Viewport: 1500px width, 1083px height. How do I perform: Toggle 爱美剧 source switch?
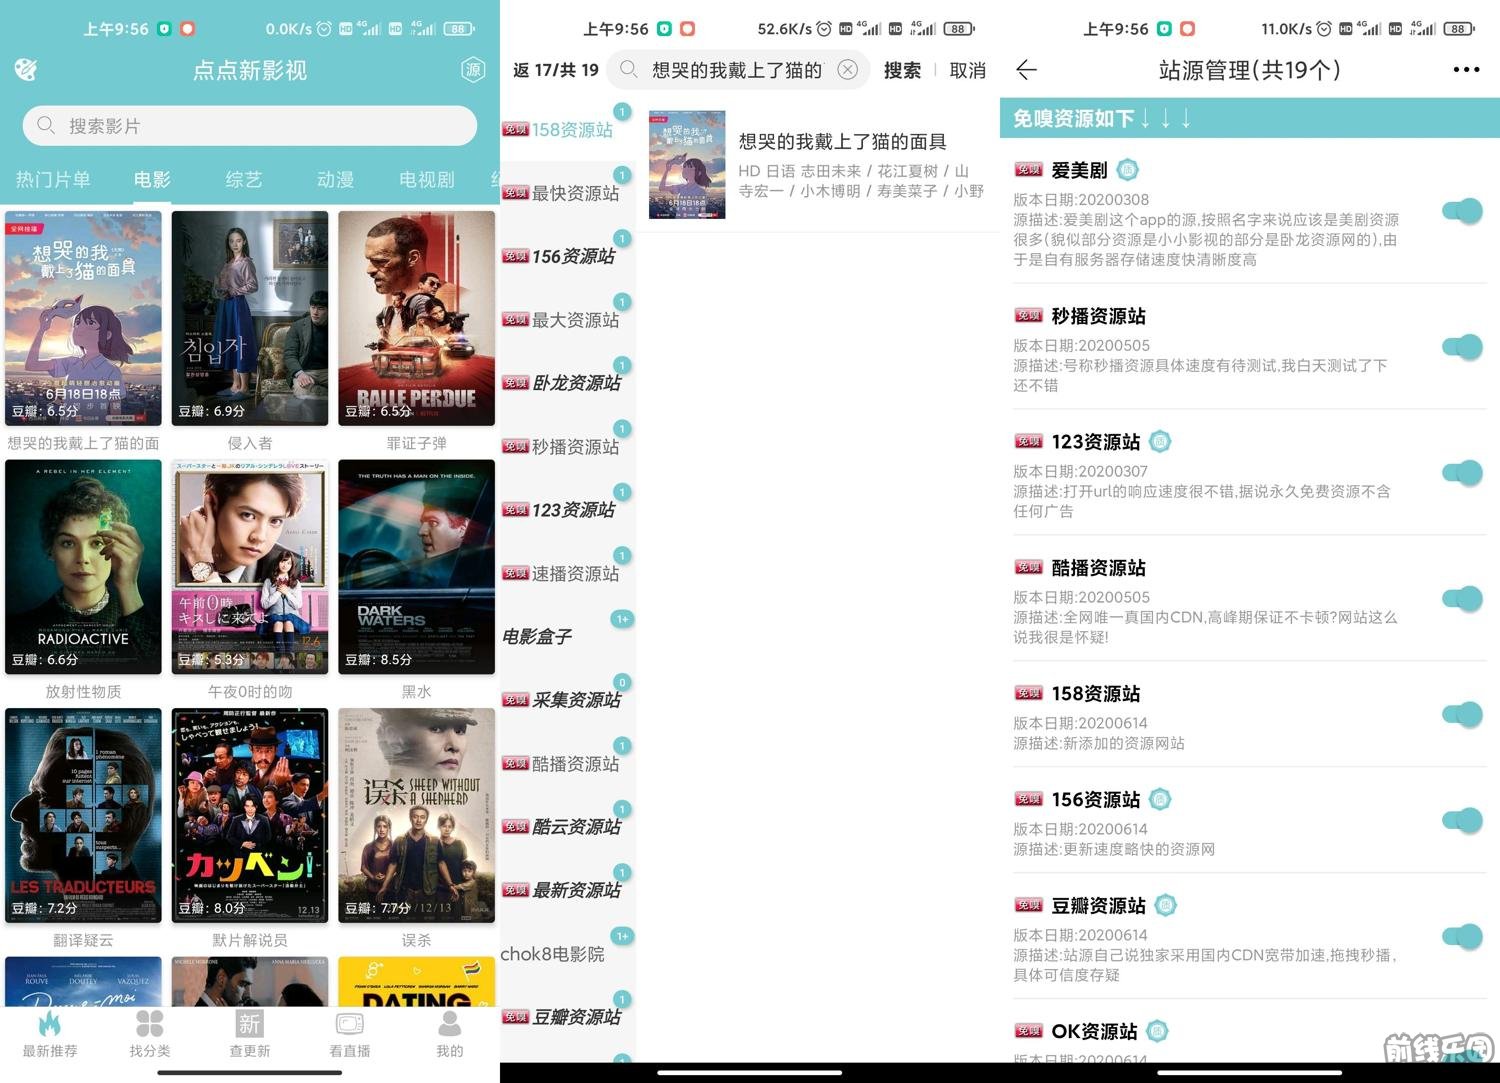(x=1462, y=210)
